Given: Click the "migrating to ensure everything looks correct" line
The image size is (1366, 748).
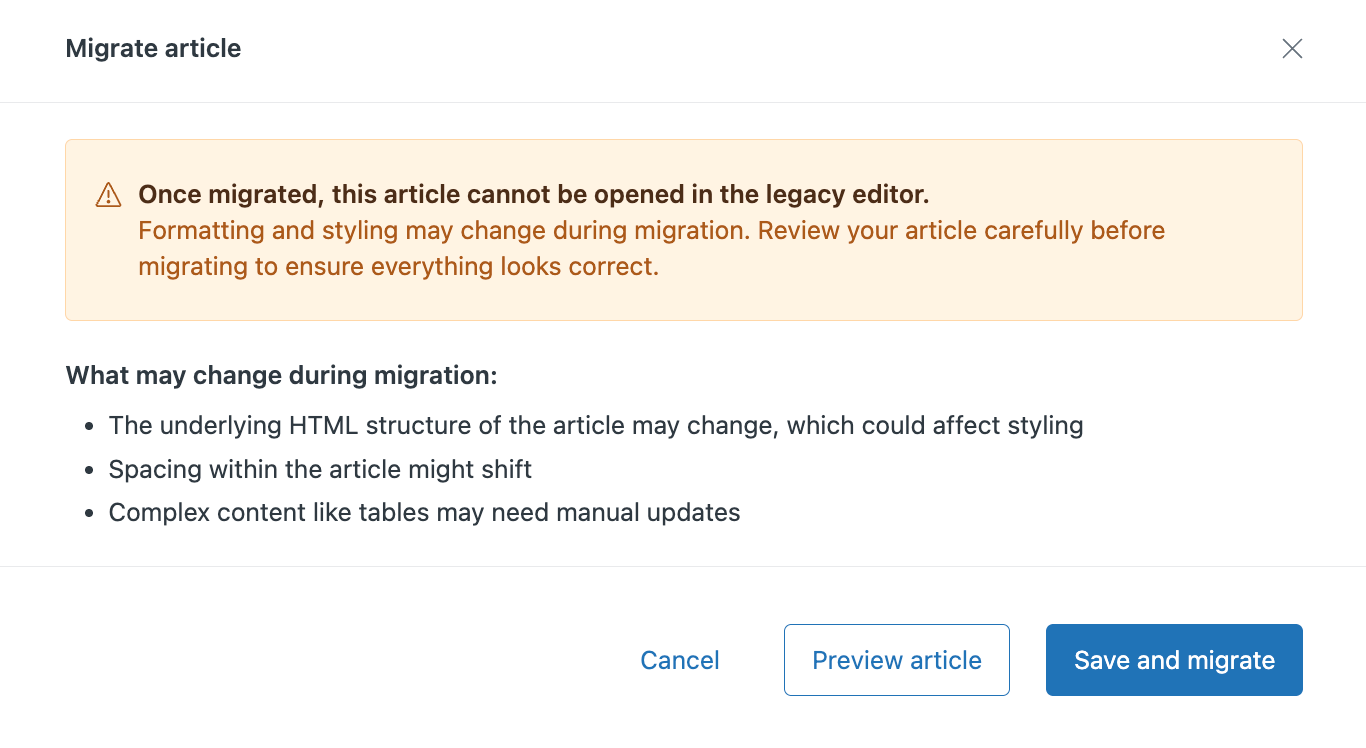Looking at the screenshot, I should point(398,266).
